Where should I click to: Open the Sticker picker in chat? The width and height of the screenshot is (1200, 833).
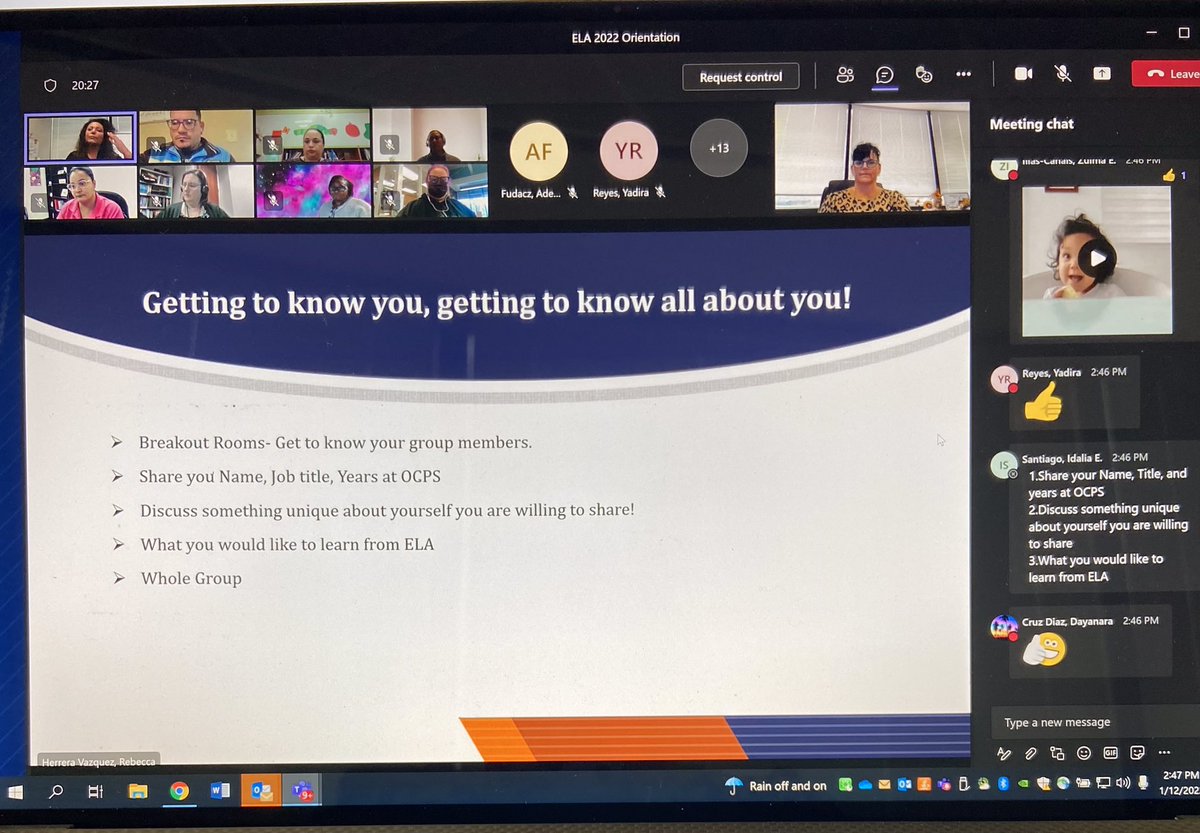click(1137, 753)
